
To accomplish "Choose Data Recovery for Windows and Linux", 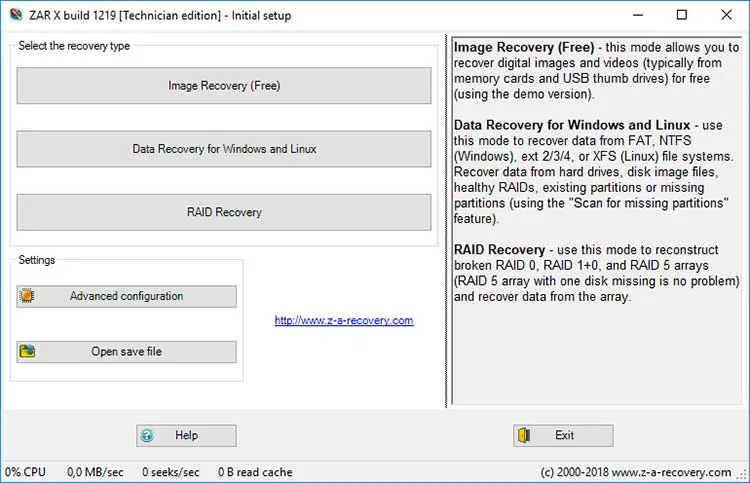I will point(224,149).
